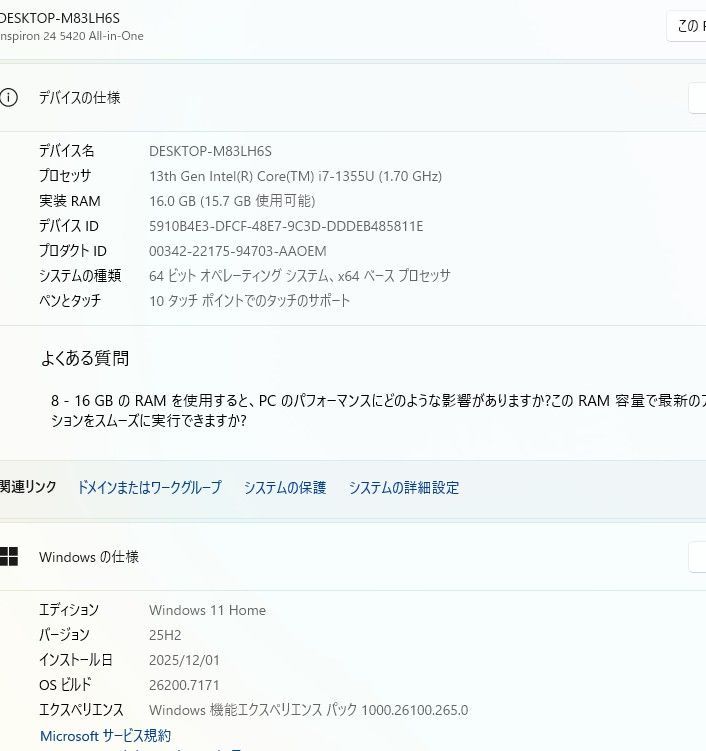Click the インストール日 label
706x751 pixels.
coord(76,660)
